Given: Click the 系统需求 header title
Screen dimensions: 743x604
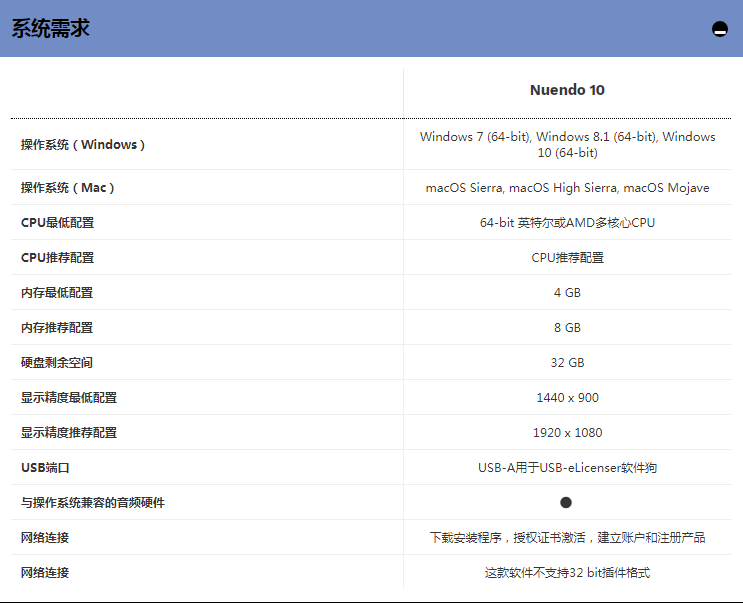Looking at the screenshot, I should [x=51, y=28].
